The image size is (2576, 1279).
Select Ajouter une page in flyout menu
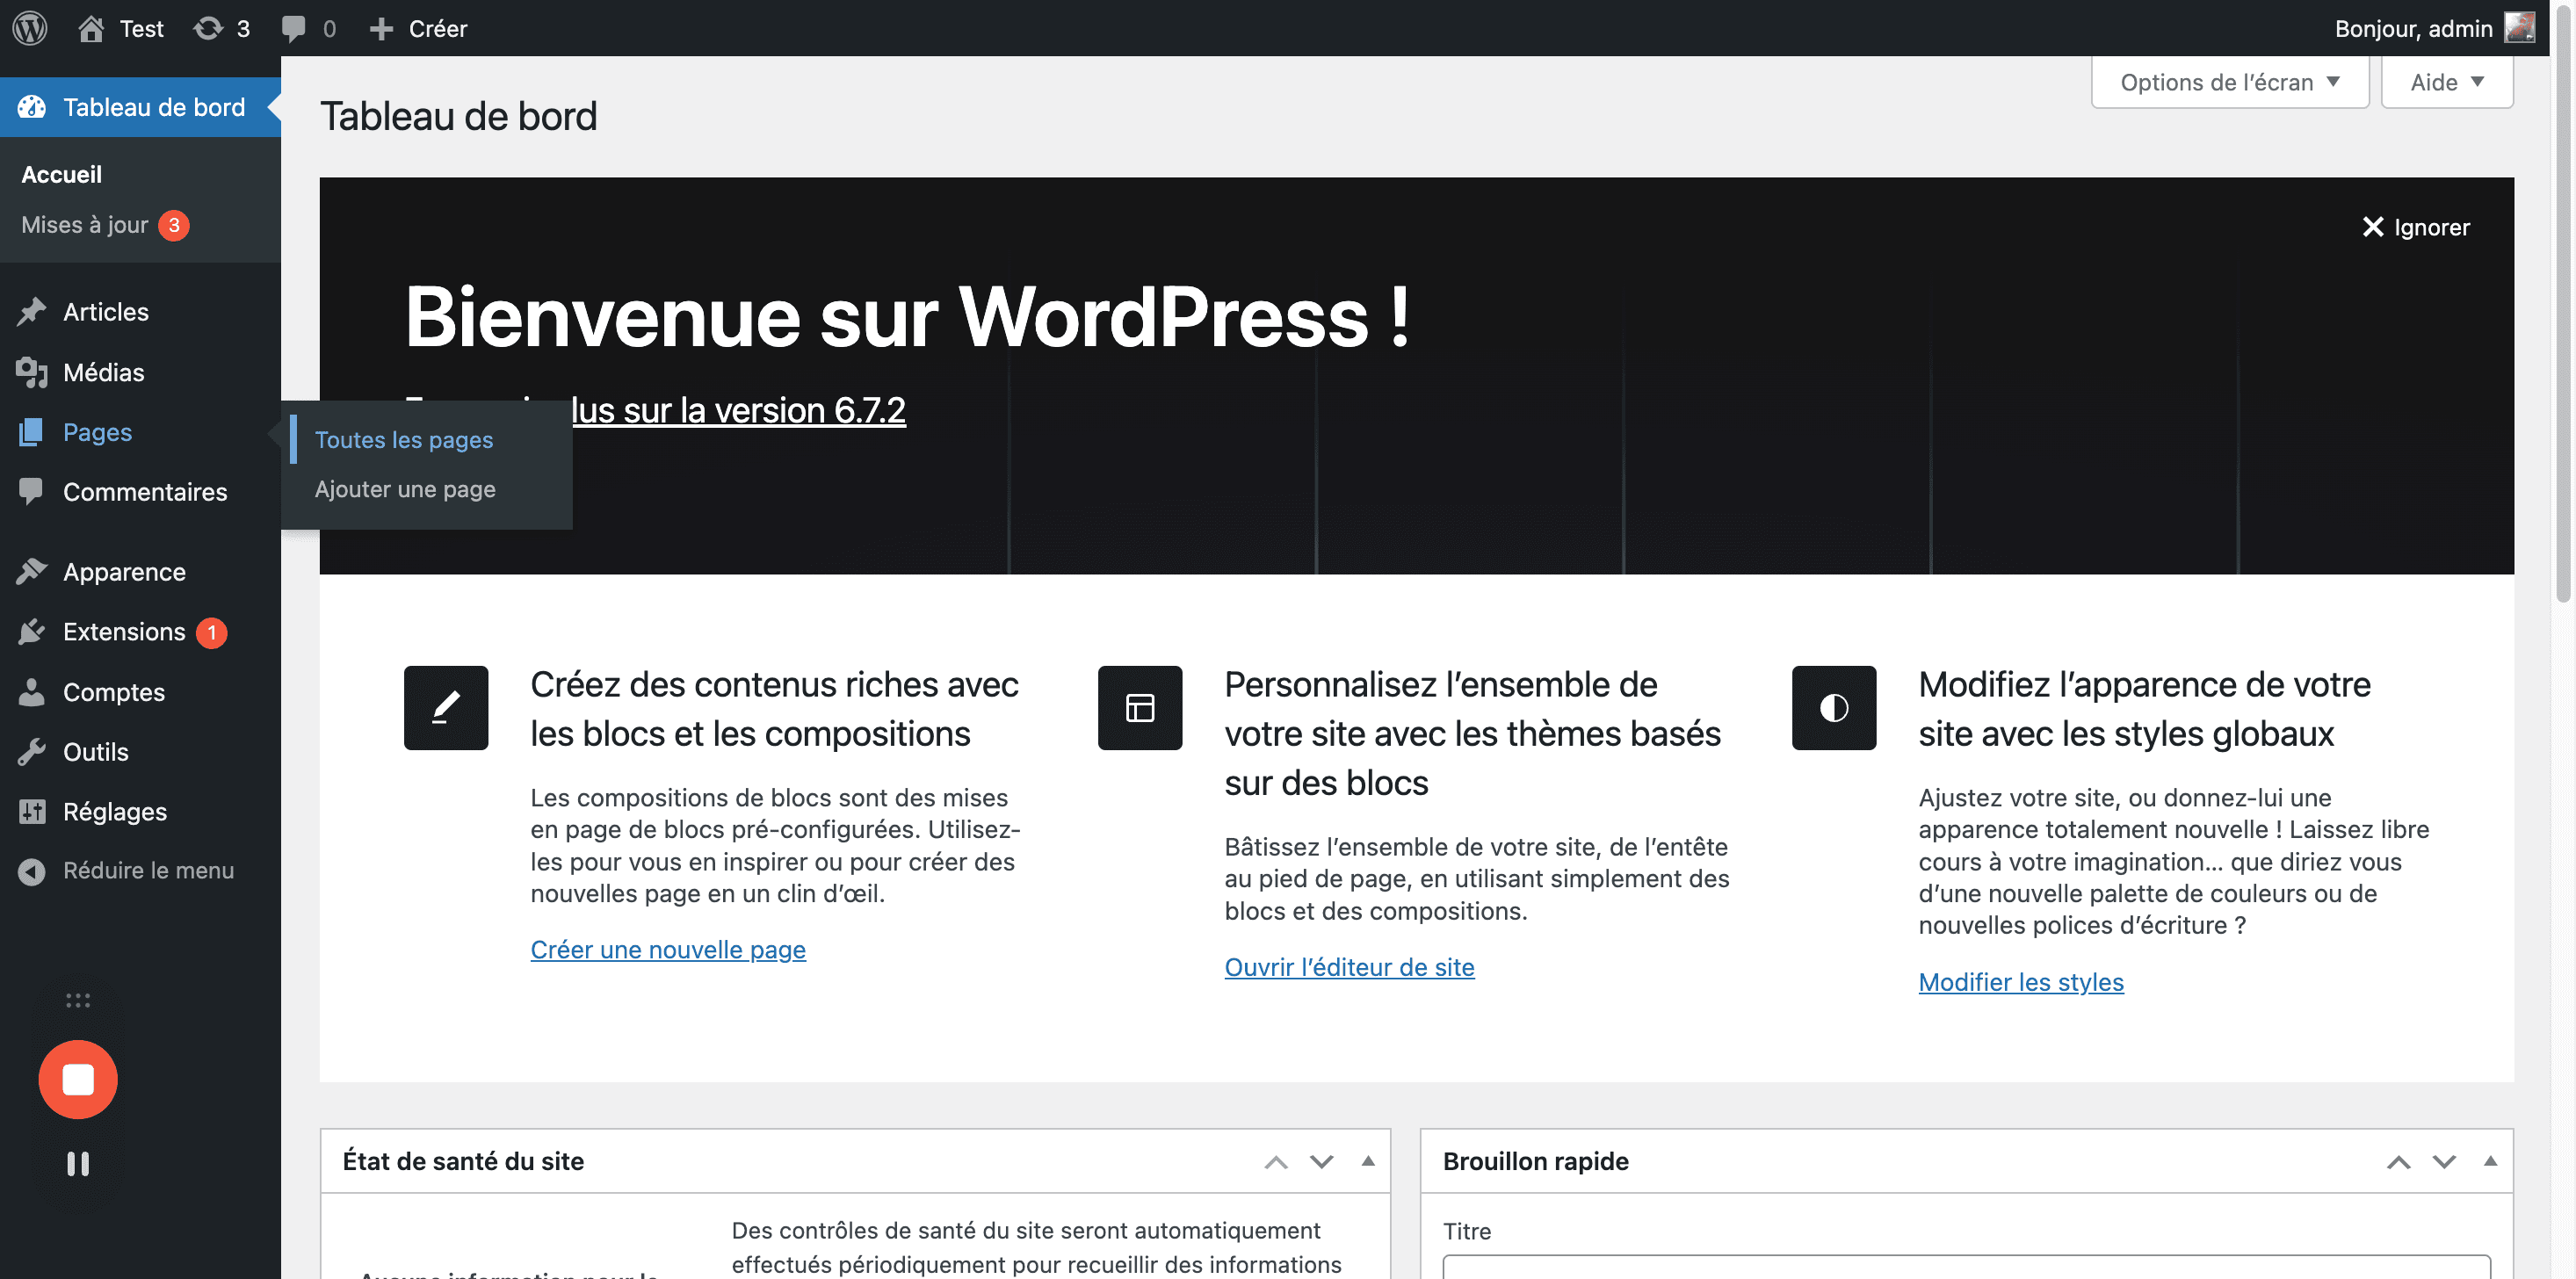pyautogui.click(x=405, y=489)
